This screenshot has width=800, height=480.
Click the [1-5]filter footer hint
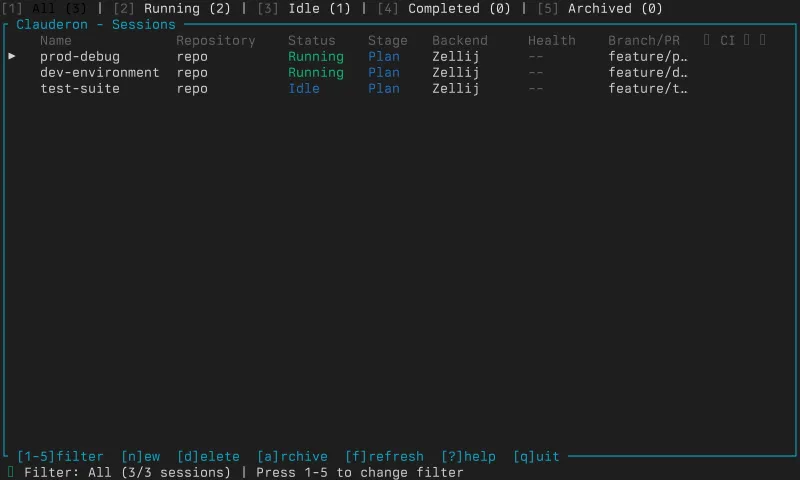tap(60, 456)
